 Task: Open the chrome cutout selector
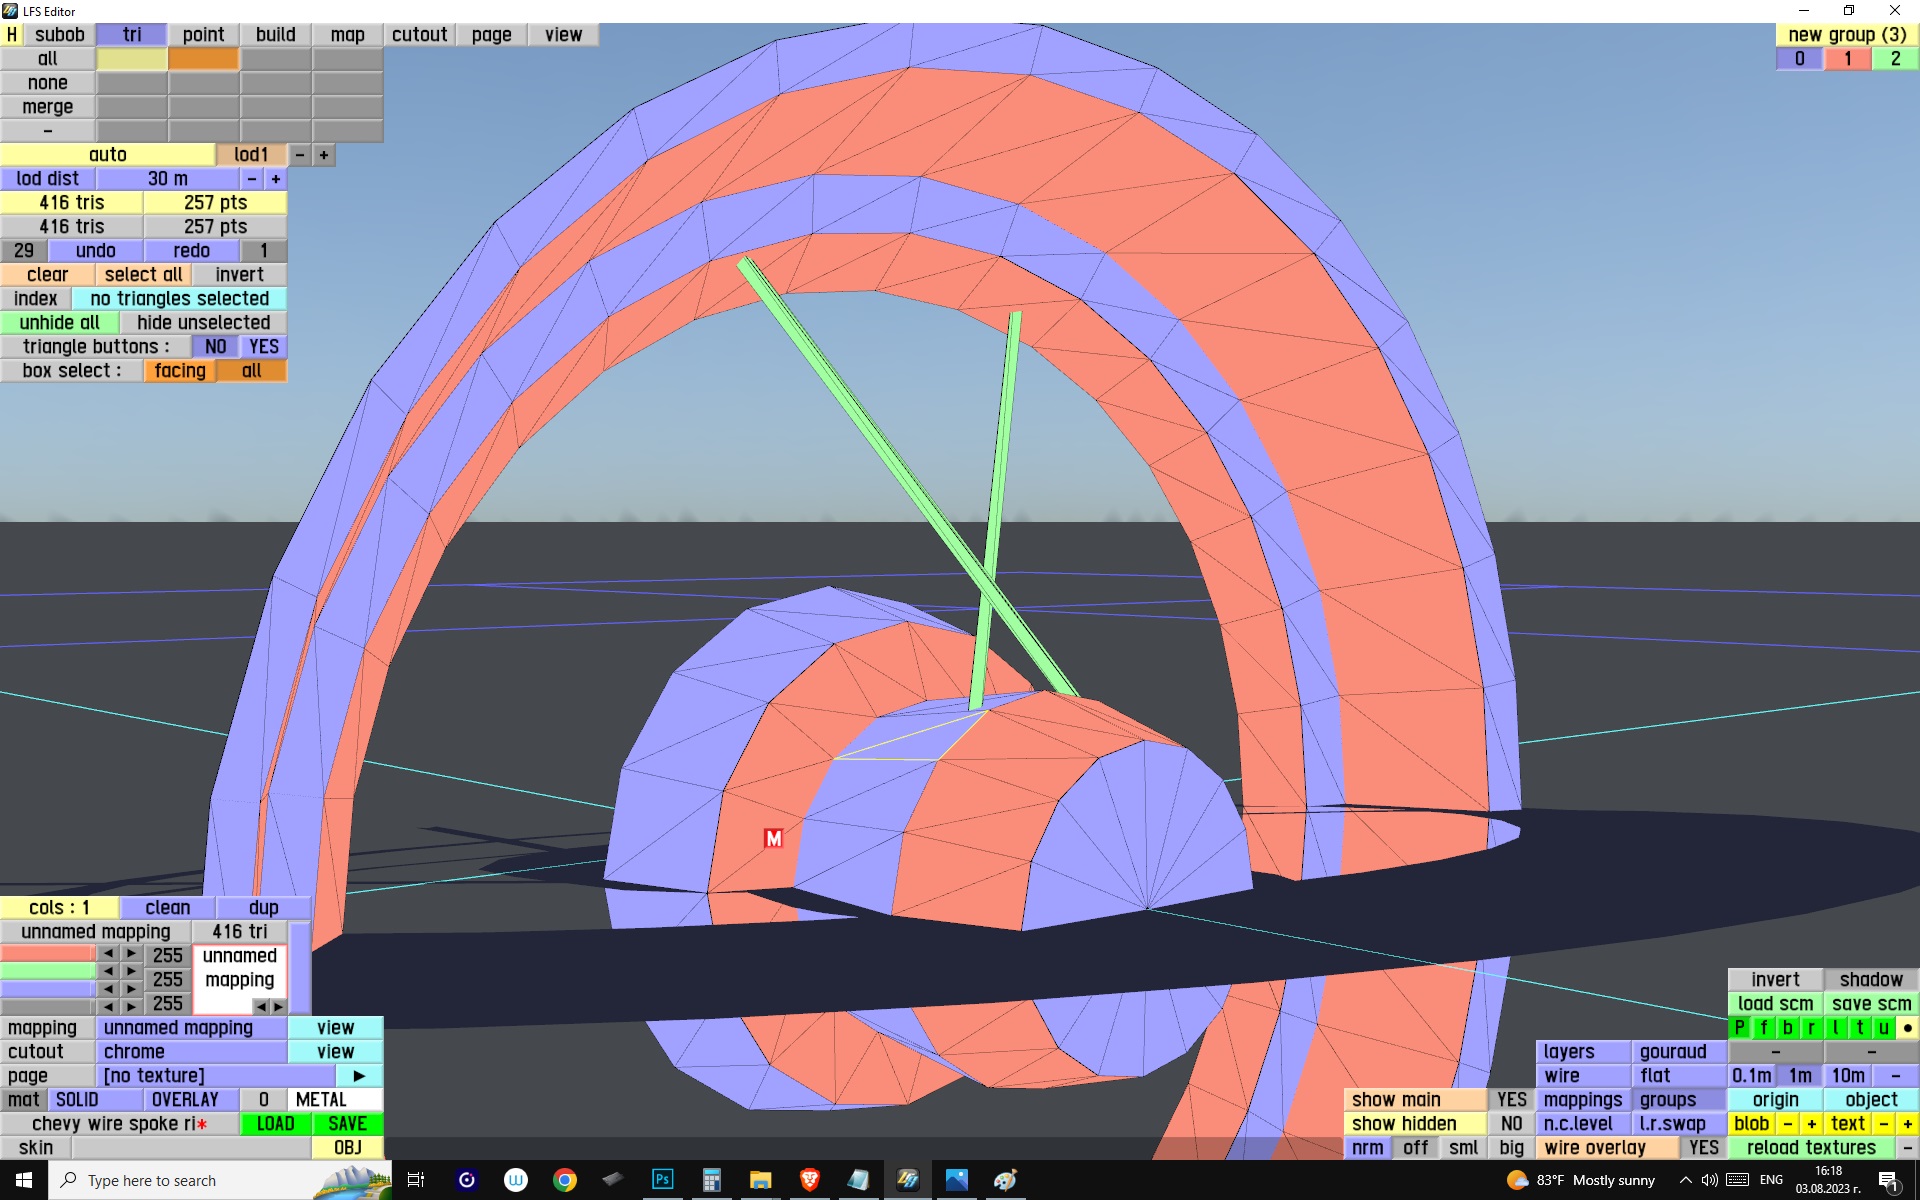191,1052
